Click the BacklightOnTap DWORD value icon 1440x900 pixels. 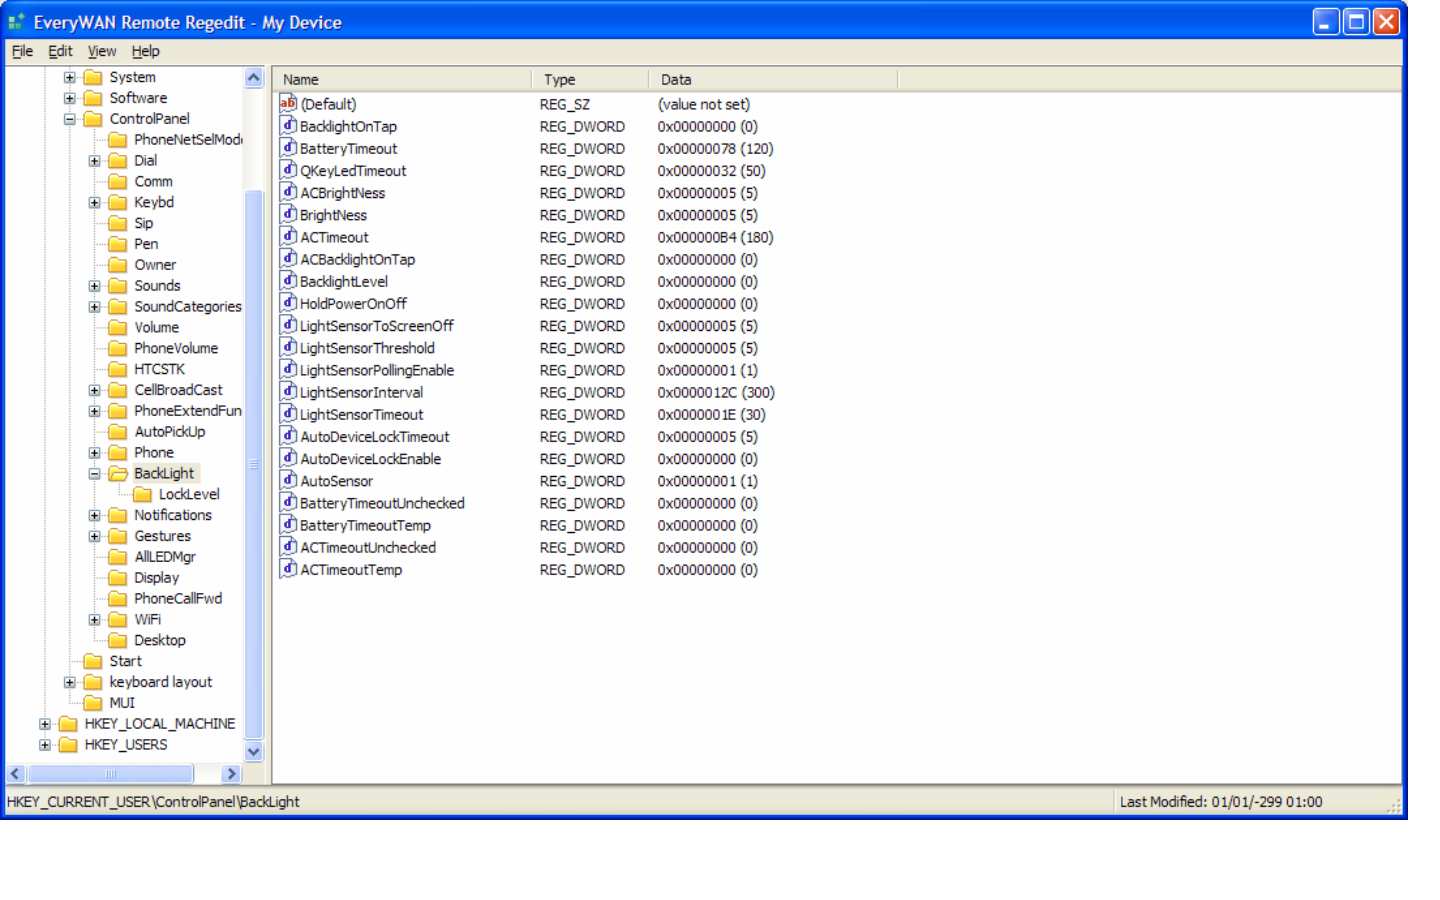coord(288,125)
